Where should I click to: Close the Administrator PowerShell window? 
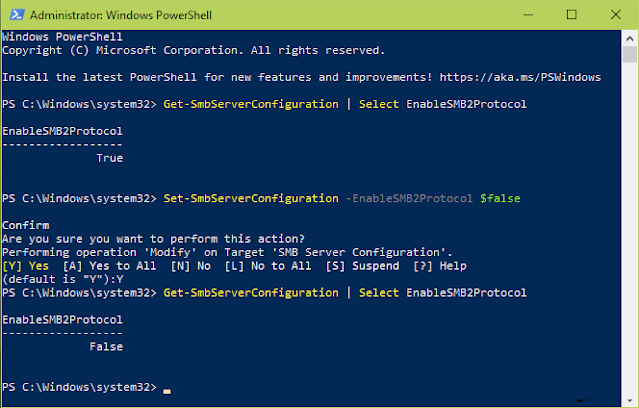tap(616, 15)
